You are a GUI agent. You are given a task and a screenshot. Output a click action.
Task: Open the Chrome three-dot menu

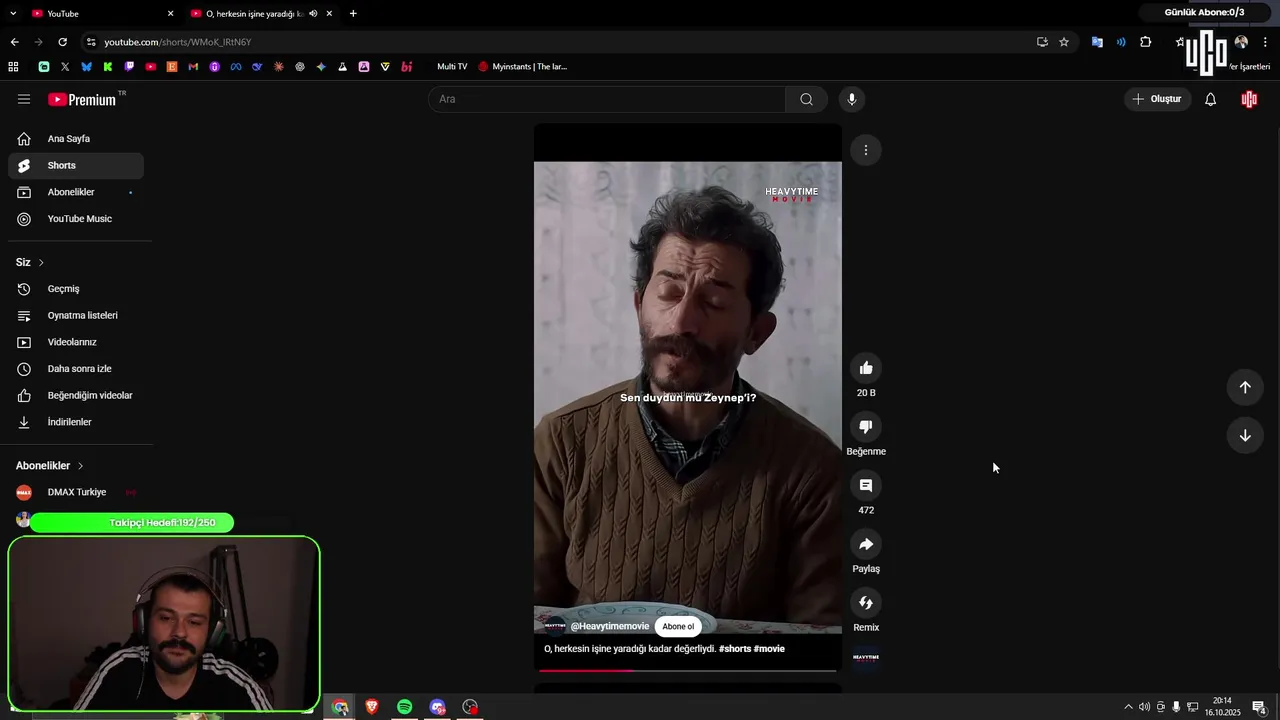point(1265,42)
